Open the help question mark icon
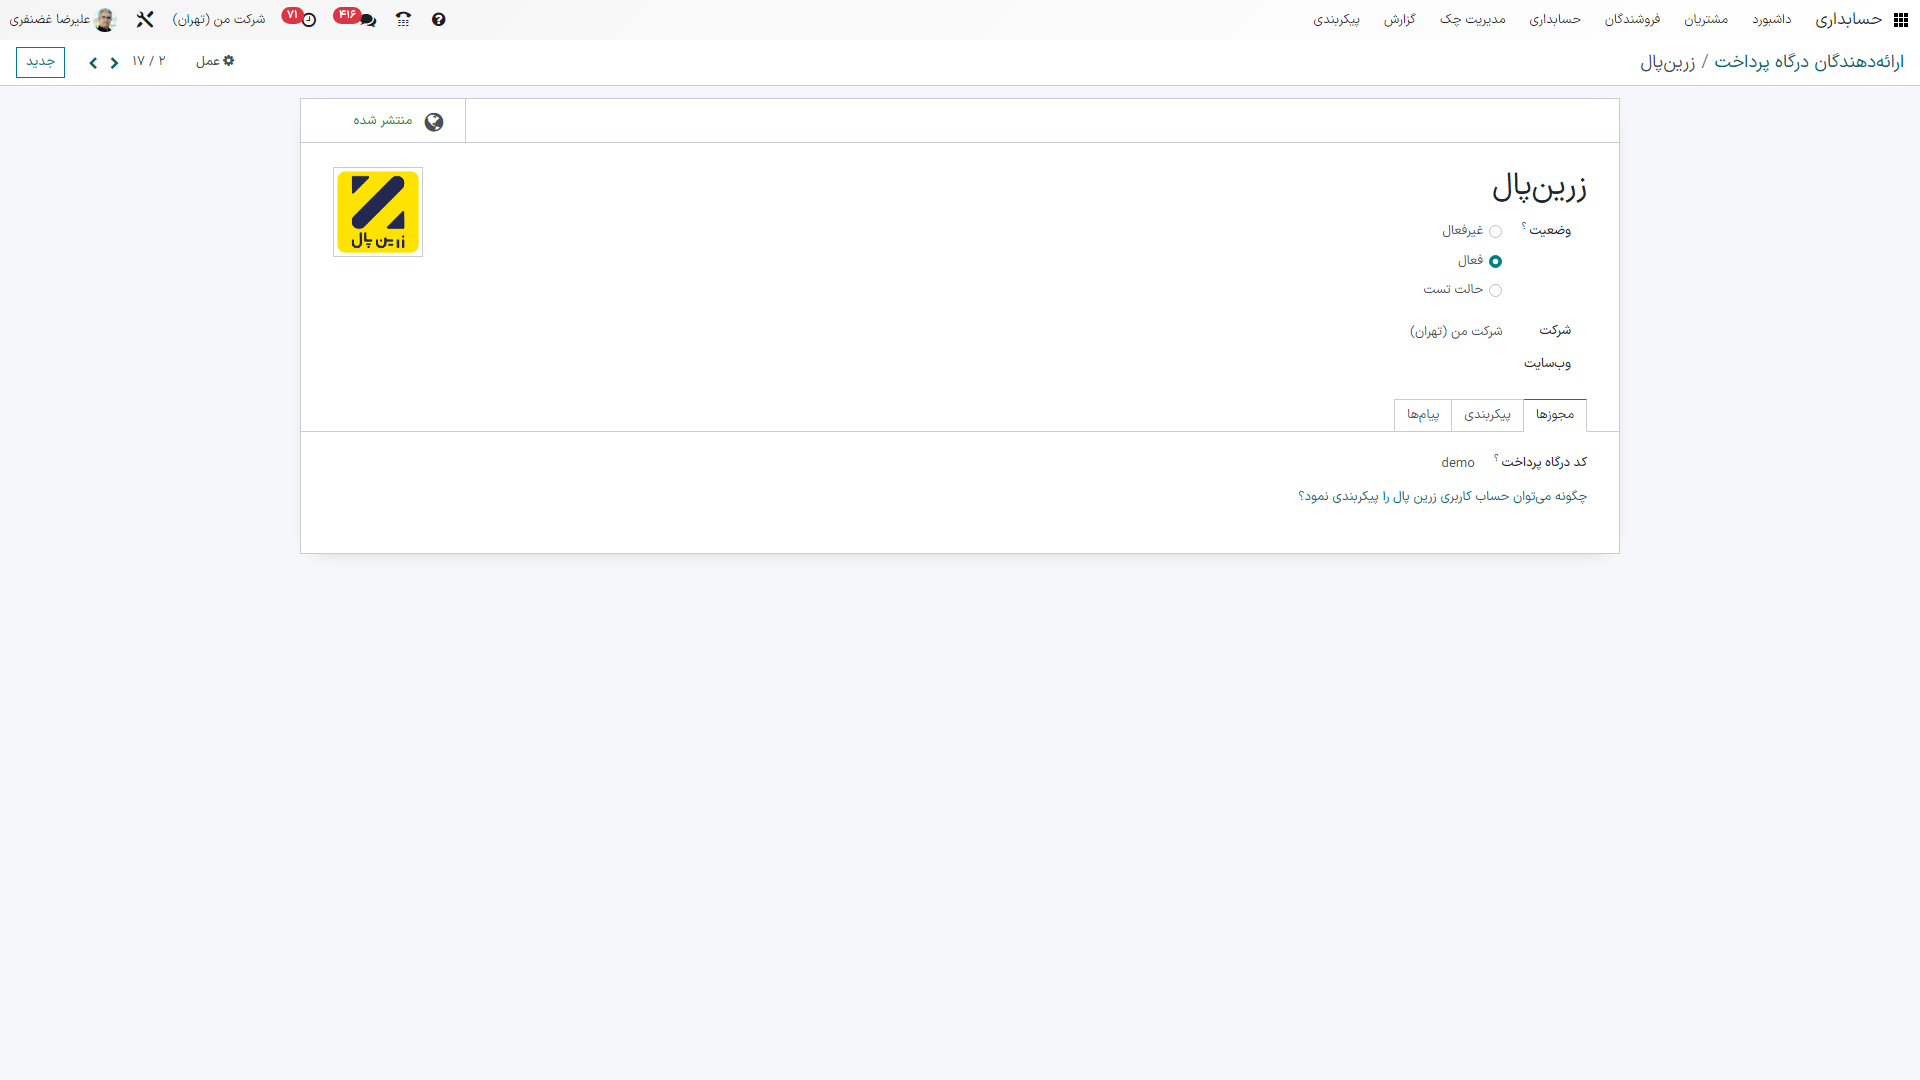 pos(438,20)
